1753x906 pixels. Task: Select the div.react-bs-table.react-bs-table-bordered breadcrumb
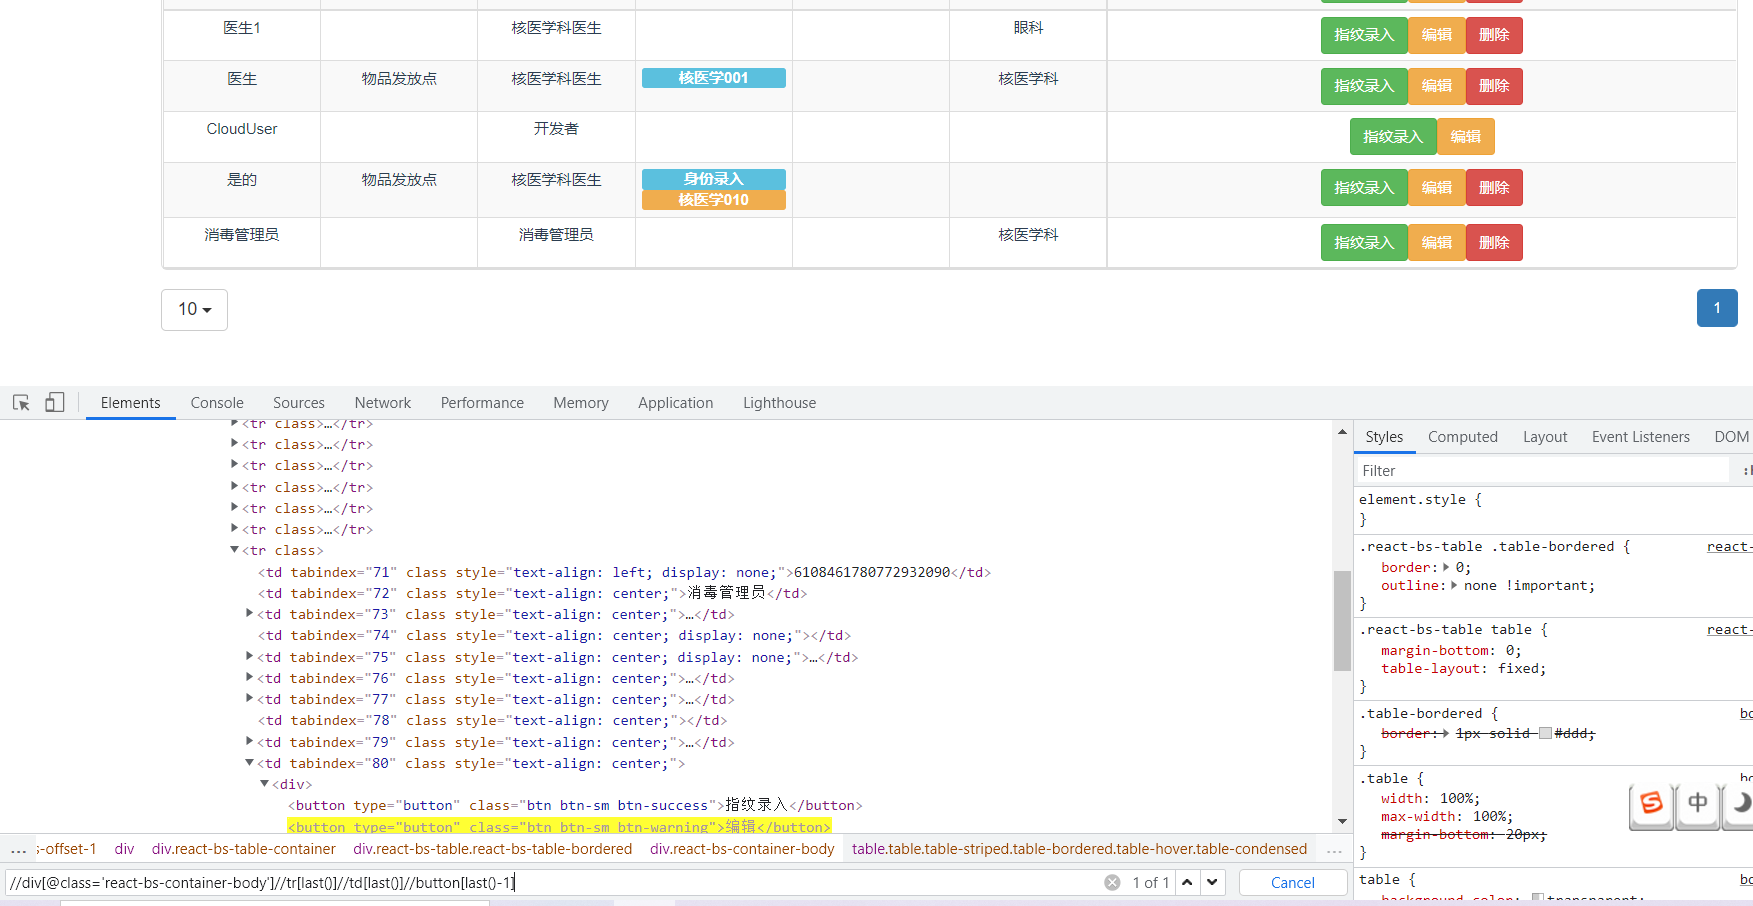pos(493,849)
